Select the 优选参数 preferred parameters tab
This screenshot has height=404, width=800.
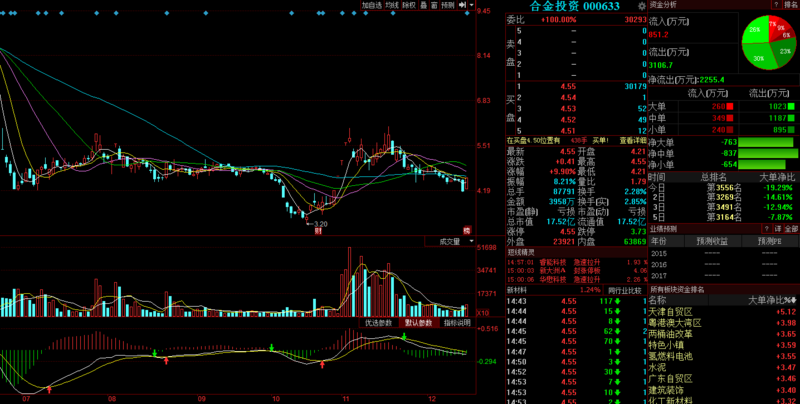pos(379,323)
